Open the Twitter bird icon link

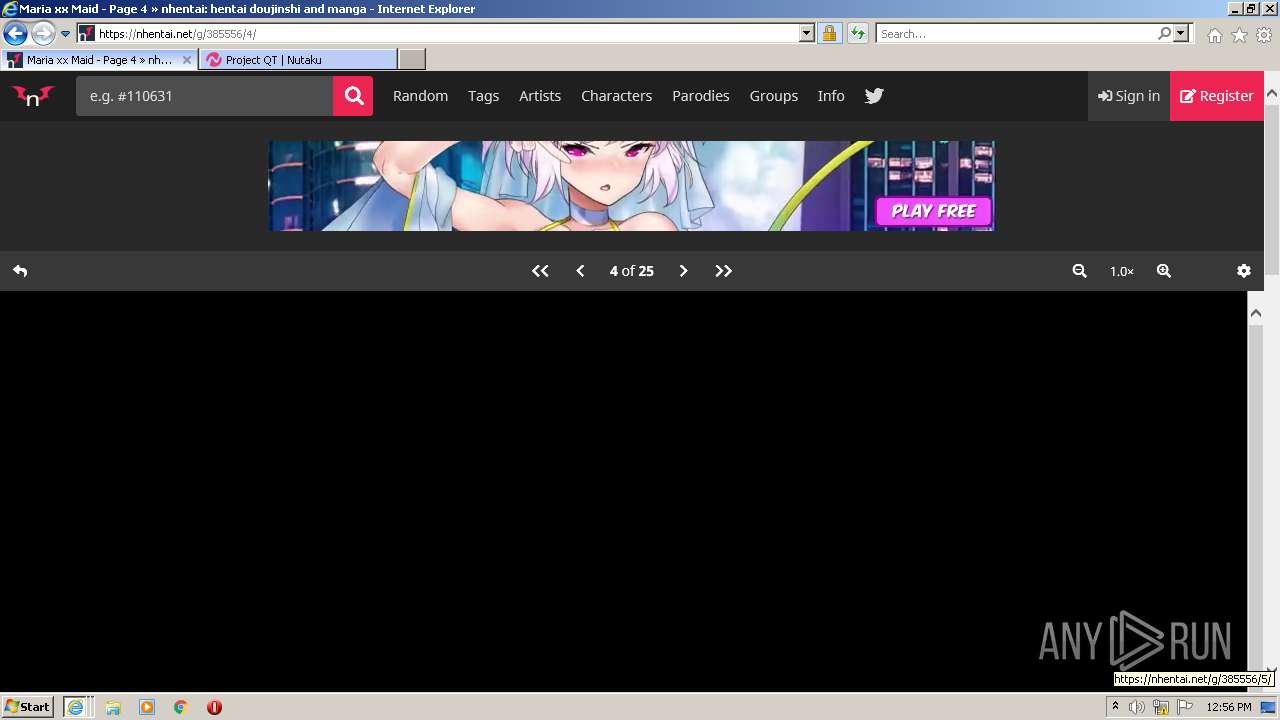pyautogui.click(x=874, y=96)
